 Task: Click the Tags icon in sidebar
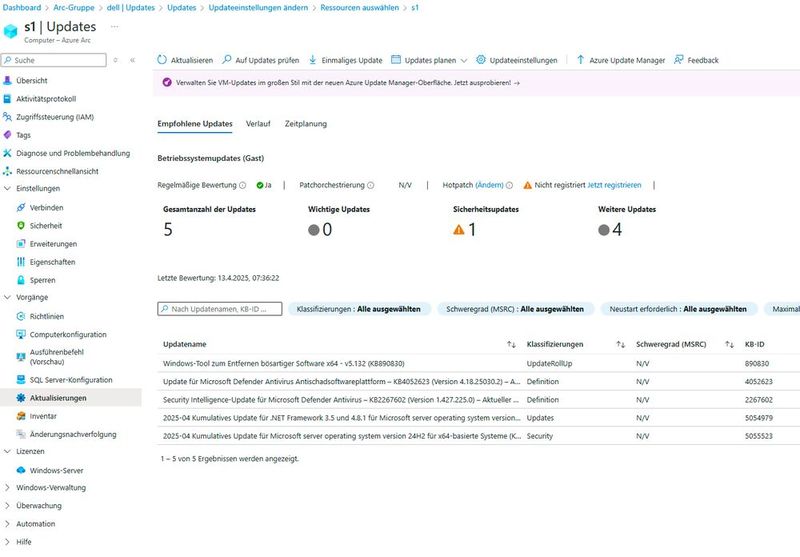point(7,135)
